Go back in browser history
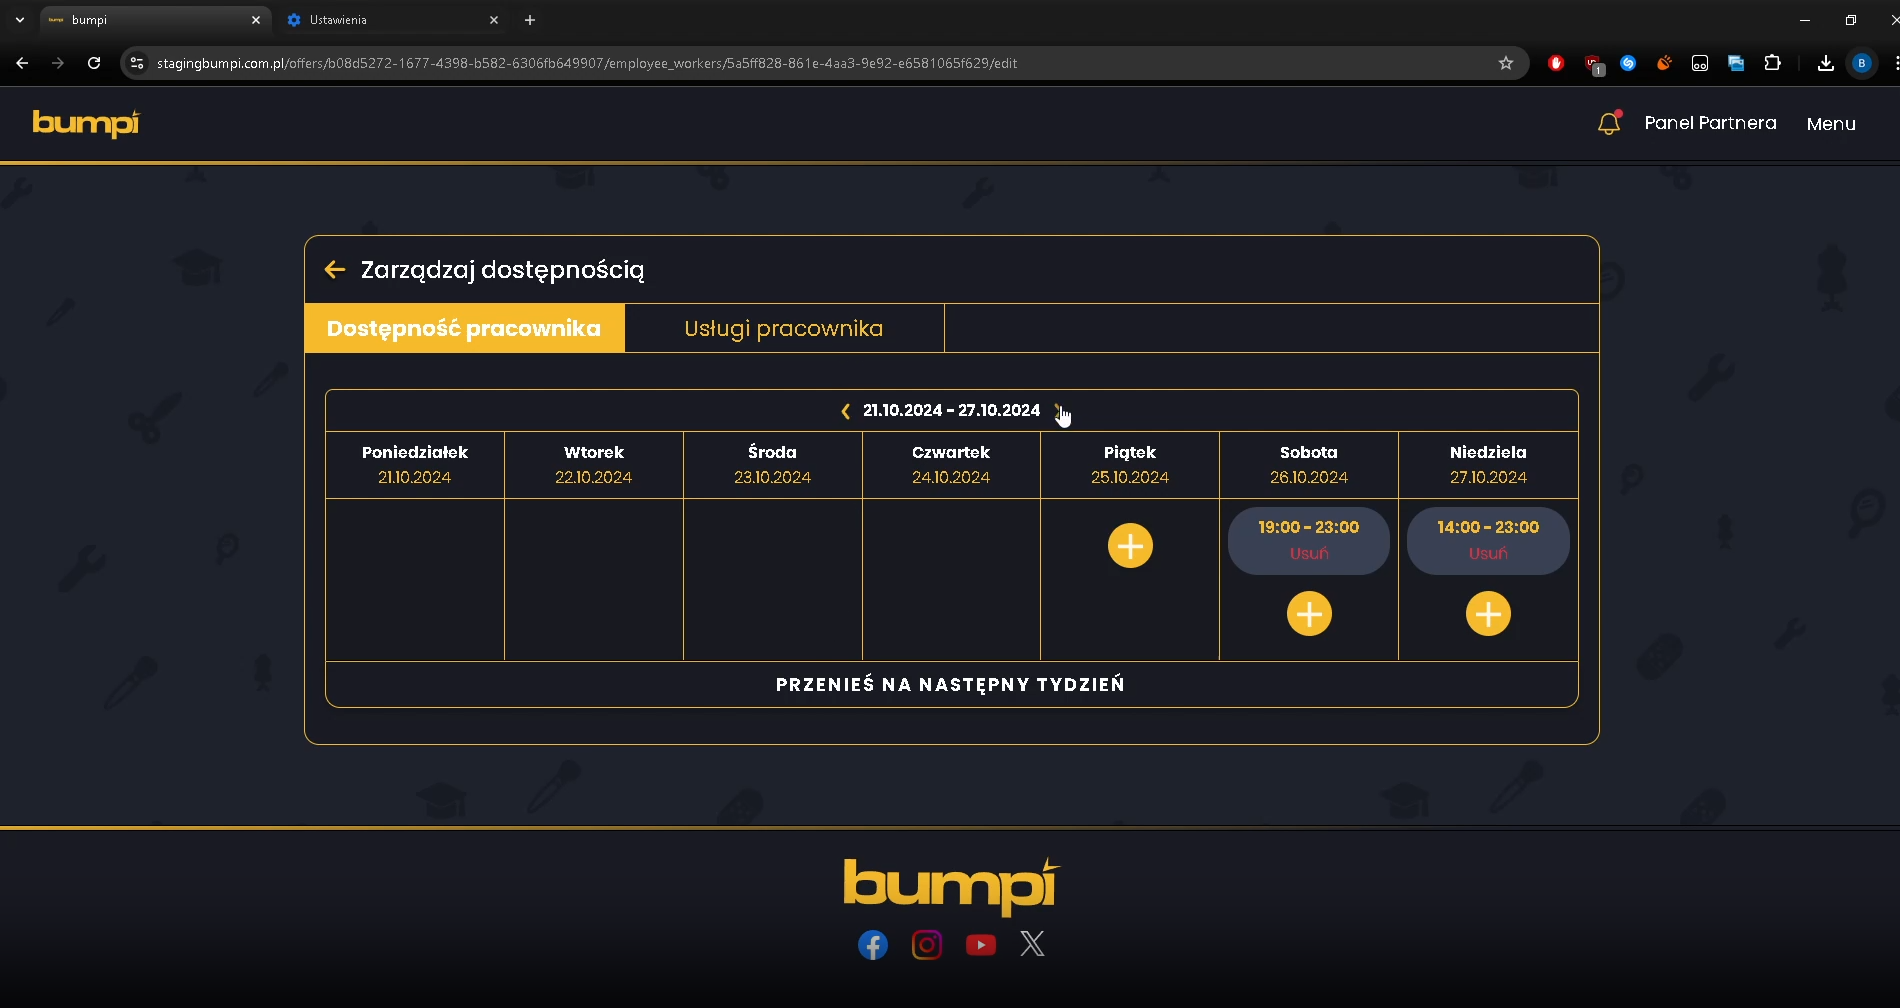1900x1008 pixels. (22, 63)
